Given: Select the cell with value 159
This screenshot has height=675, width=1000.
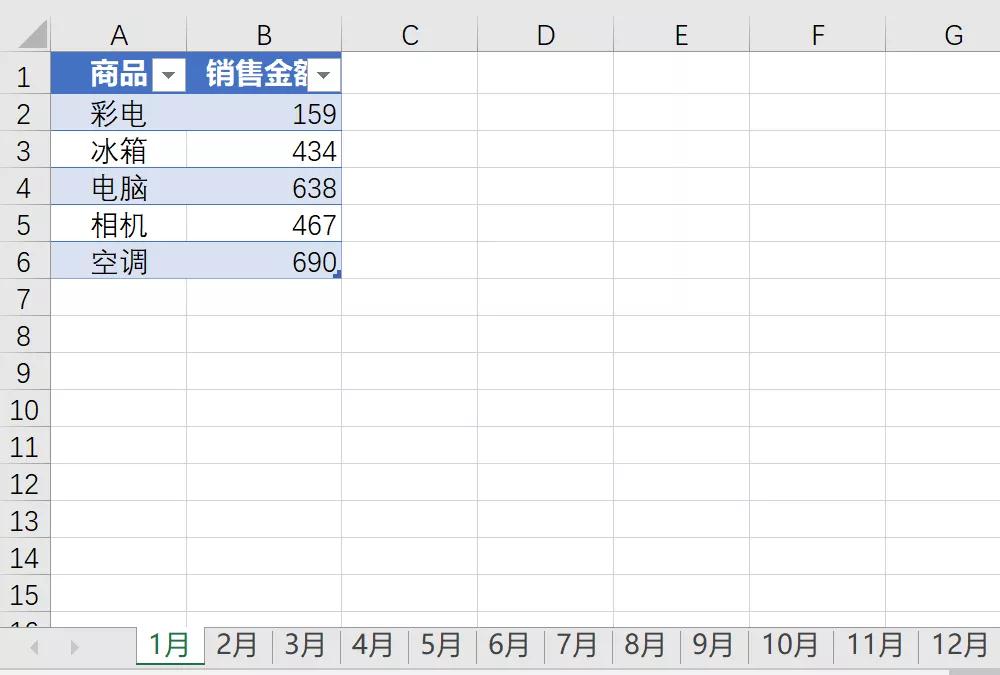Looking at the screenshot, I should point(264,114).
